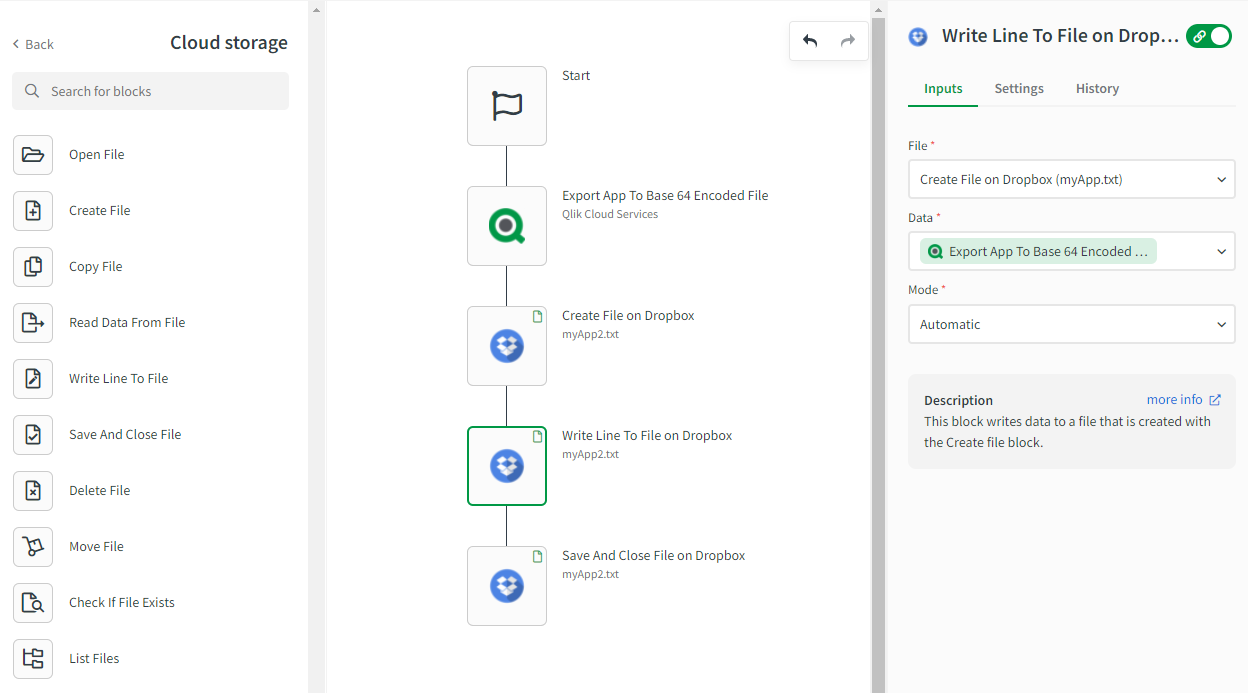
Task: Switch to the Settings tab
Action: 1019,89
